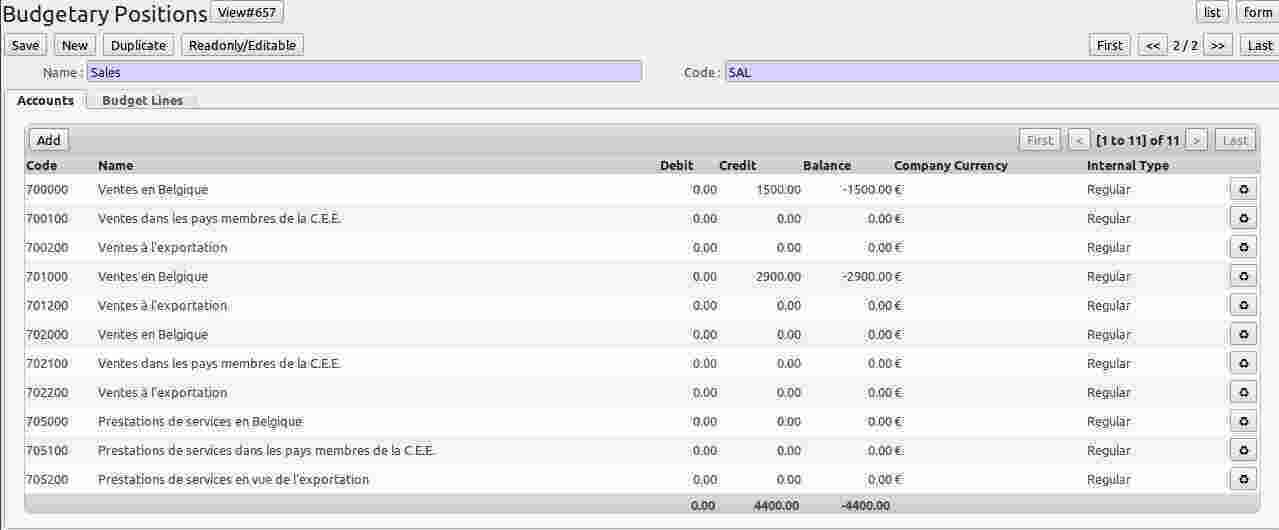Click recycle icon for account 702000
Viewport: 1279px width, 530px height.
1243,335
